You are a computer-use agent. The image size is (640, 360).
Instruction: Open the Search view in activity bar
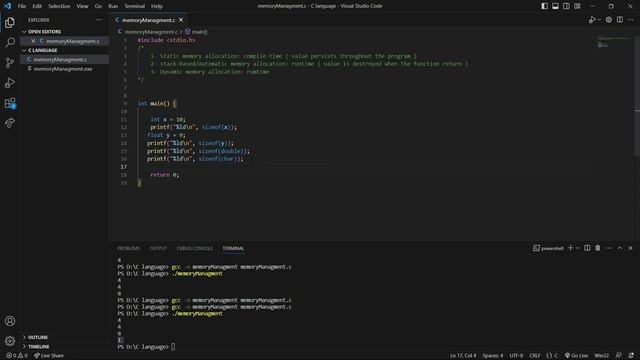10,42
